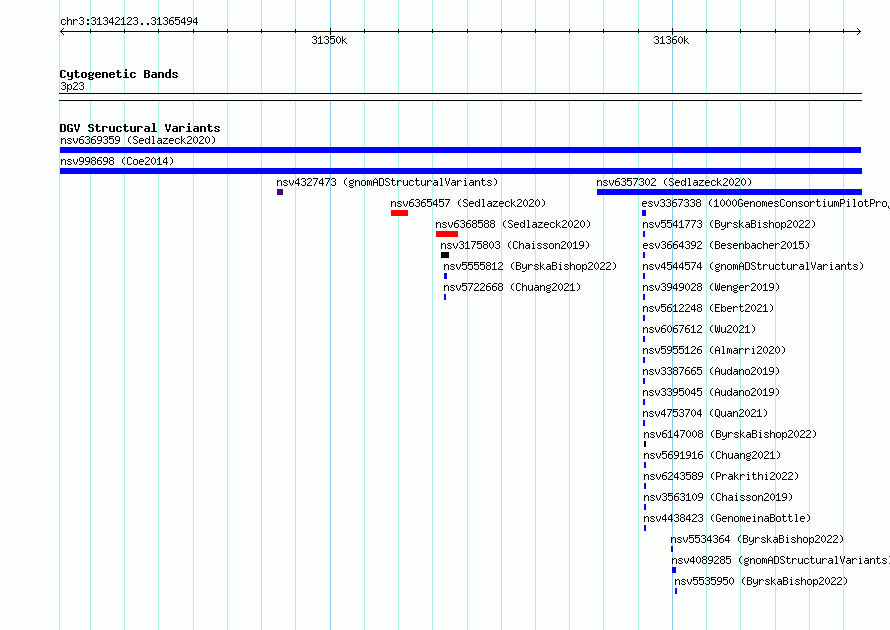
Task: Select the nsv4753704 variant glyph
Action: (644, 423)
